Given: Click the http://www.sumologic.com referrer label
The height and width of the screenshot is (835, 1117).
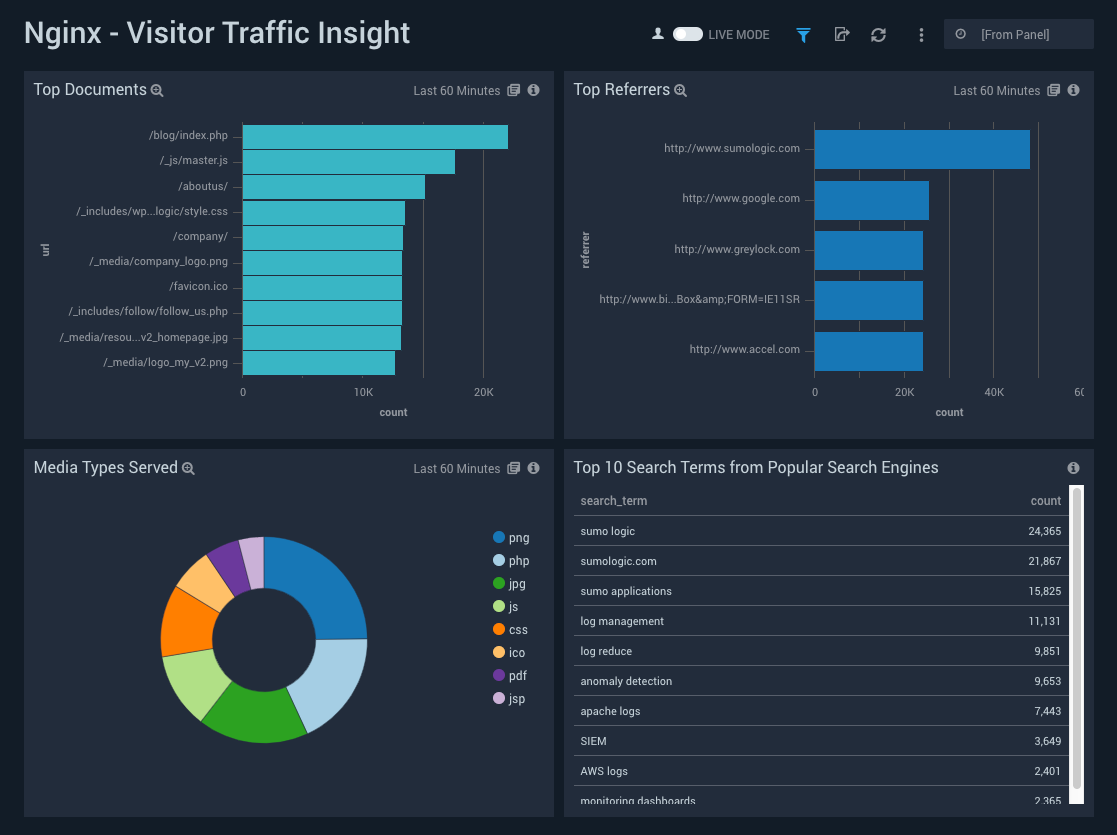Looking at the screenshot, I should coord(731,148).
